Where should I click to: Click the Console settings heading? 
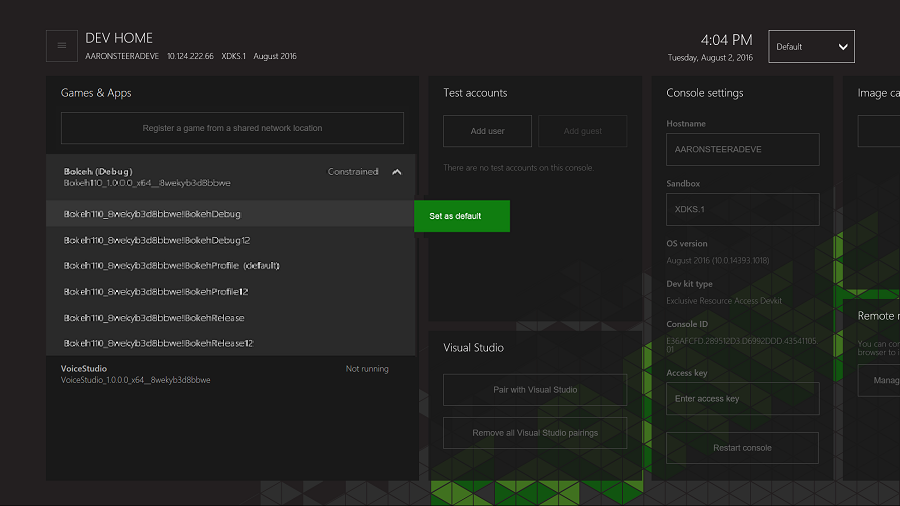(x=704, y=93)
